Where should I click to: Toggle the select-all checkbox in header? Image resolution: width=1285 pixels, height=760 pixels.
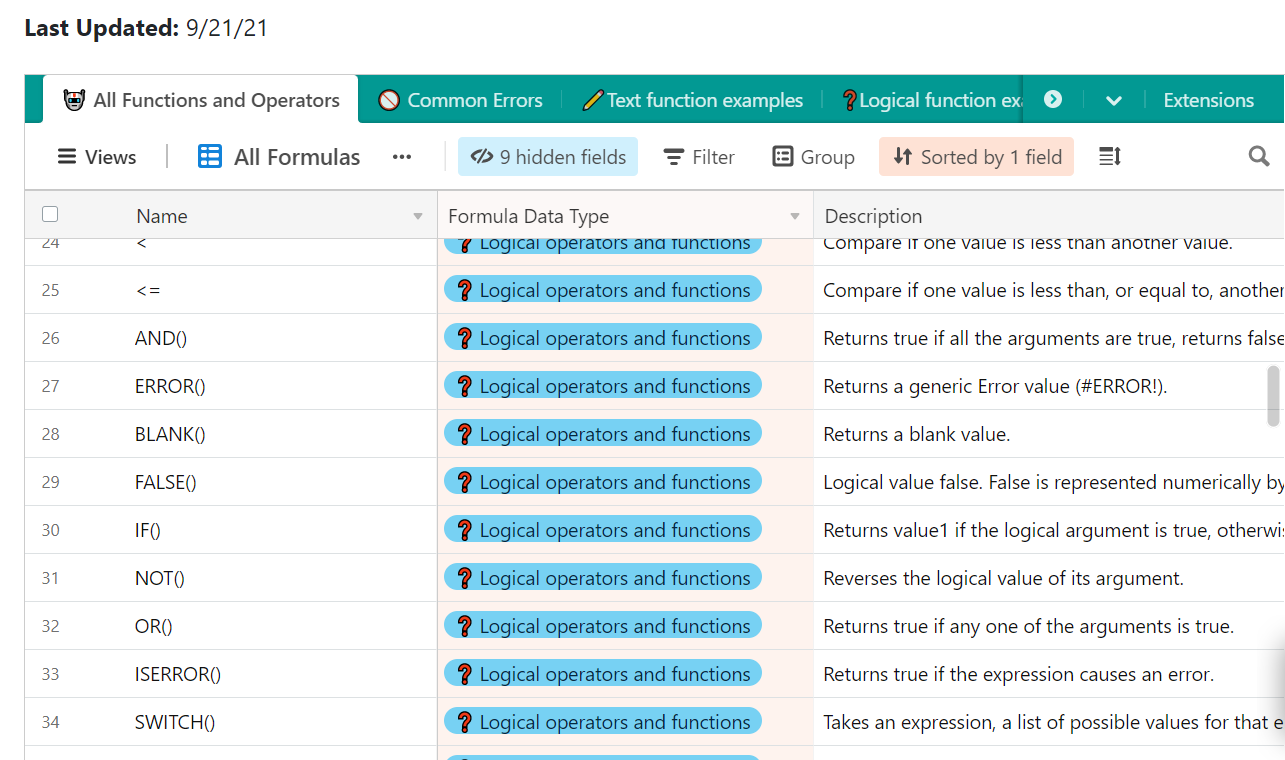pos(50,214)
